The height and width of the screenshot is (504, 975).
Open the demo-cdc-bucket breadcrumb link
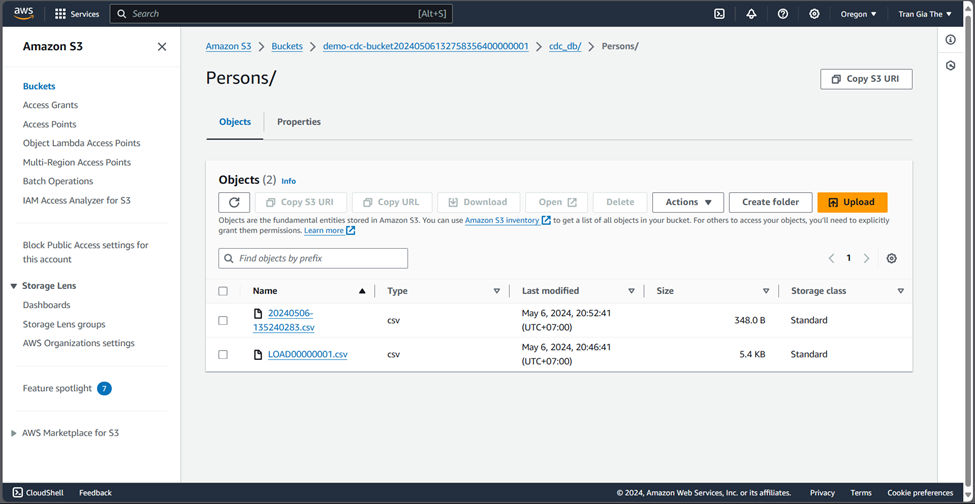[425, 47]
